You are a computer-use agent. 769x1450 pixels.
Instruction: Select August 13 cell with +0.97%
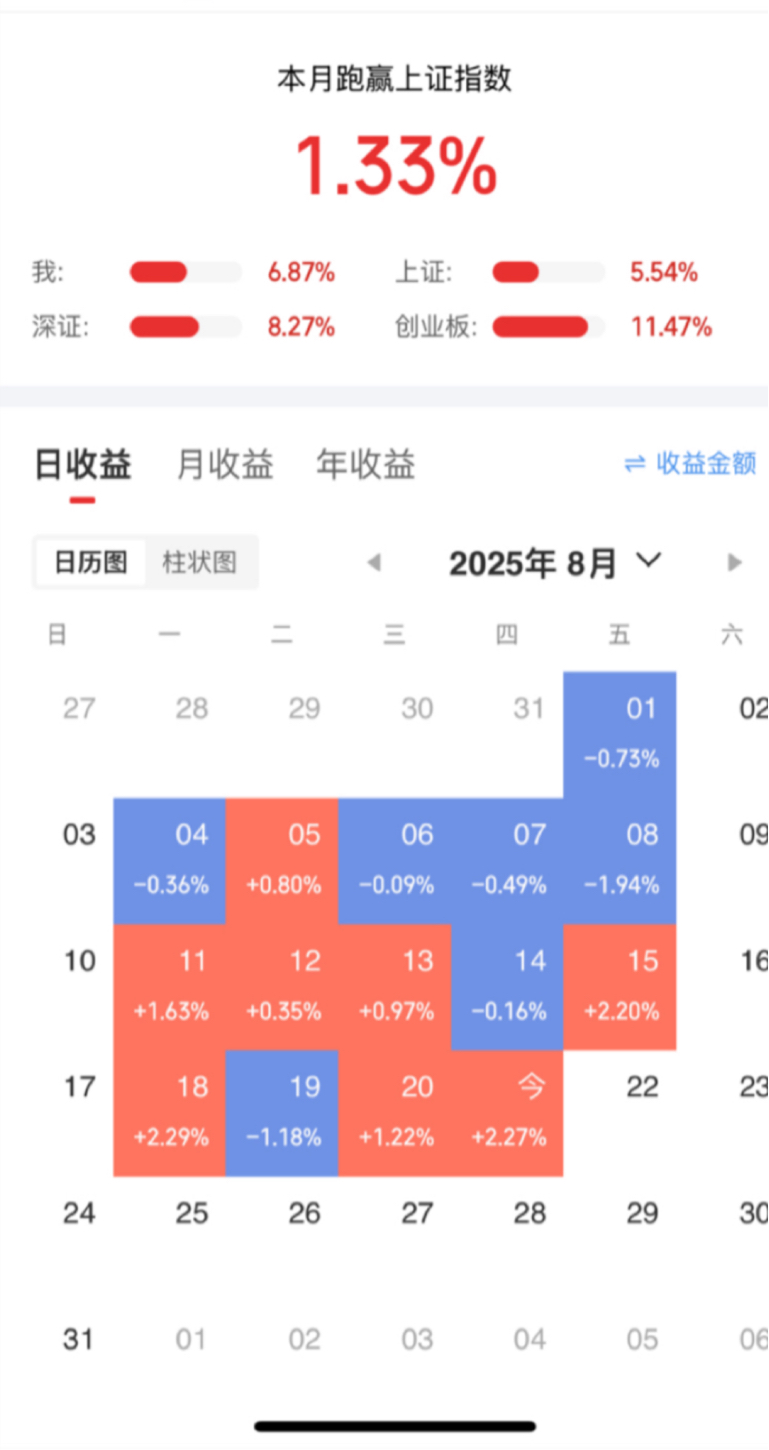coord(395,987)
